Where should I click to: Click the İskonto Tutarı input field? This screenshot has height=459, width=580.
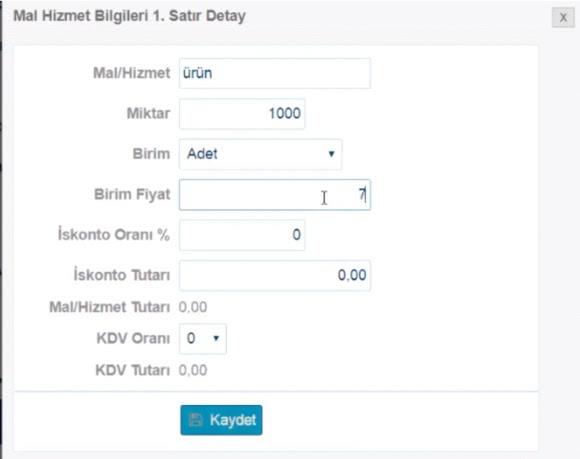275,275
